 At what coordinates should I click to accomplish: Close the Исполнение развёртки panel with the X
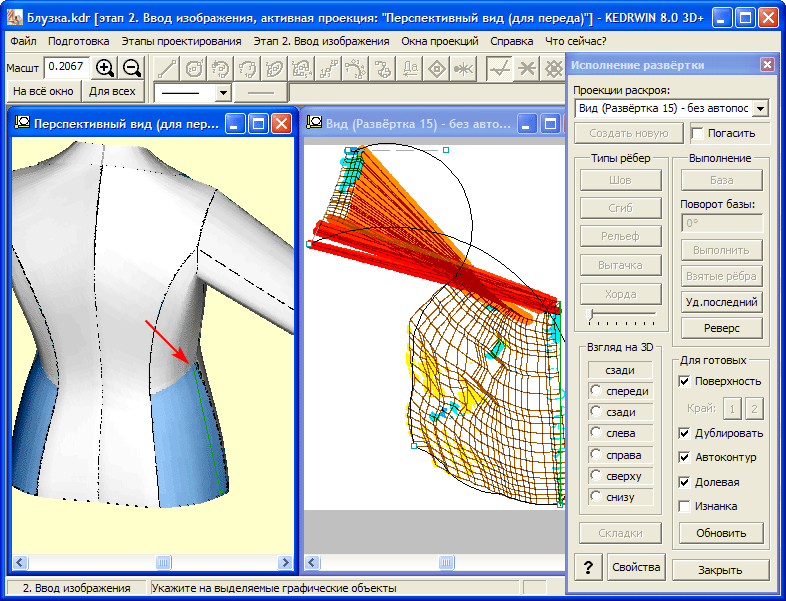coord(767,65)
